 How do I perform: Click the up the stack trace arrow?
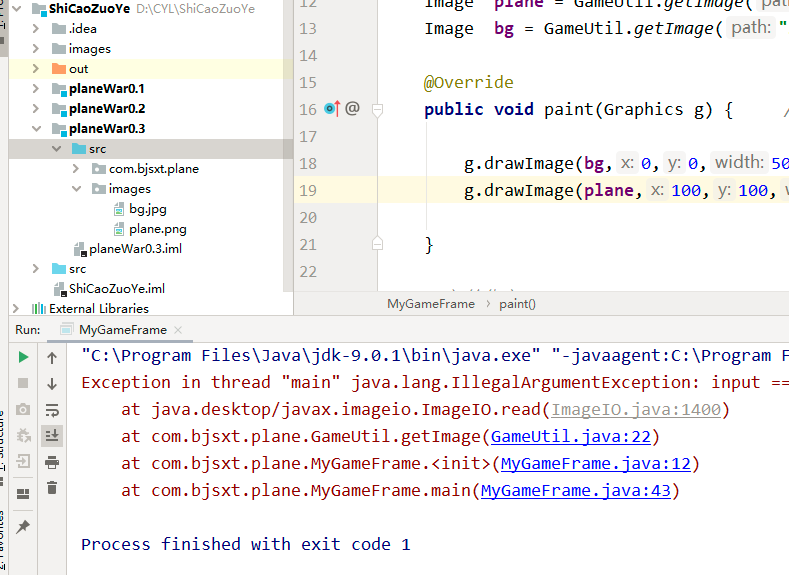[52, 358]
